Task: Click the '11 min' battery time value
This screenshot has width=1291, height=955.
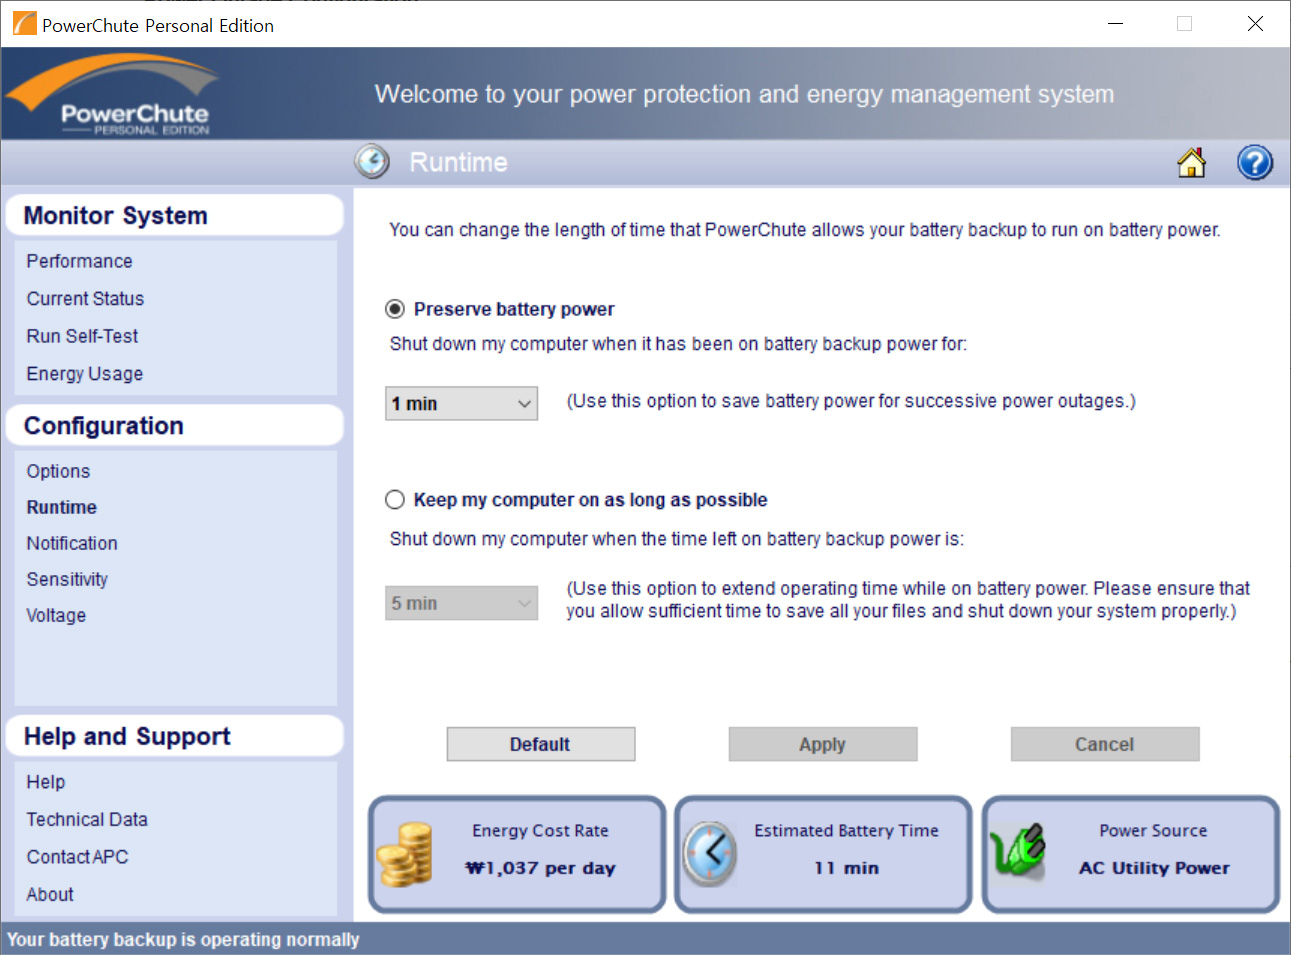Action: pos(846,868)
